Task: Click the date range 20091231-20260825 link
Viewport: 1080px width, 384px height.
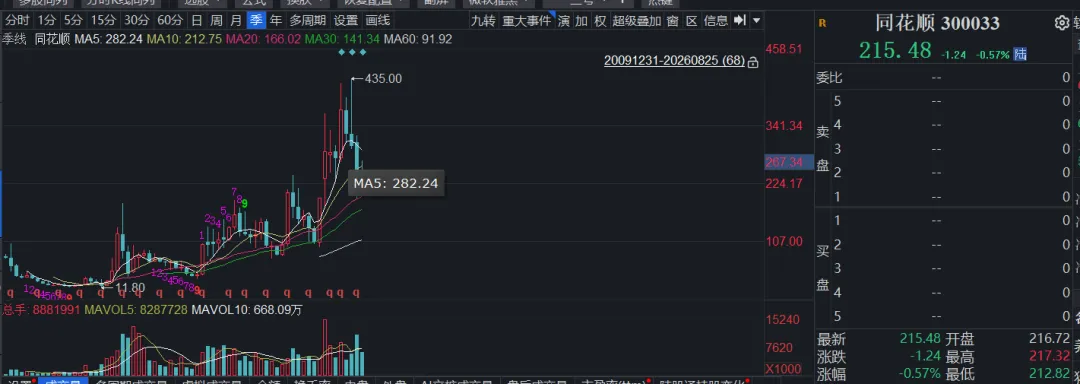Action: (x=674, y=61)
